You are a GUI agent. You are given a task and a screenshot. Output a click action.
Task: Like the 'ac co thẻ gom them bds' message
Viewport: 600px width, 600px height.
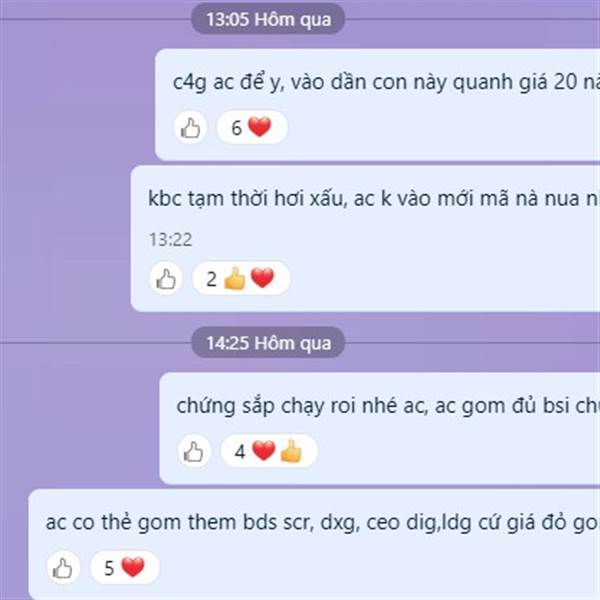[x=62, y=568]
